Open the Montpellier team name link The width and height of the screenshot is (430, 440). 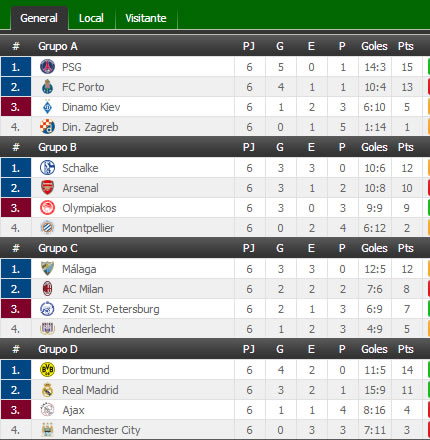88,228
